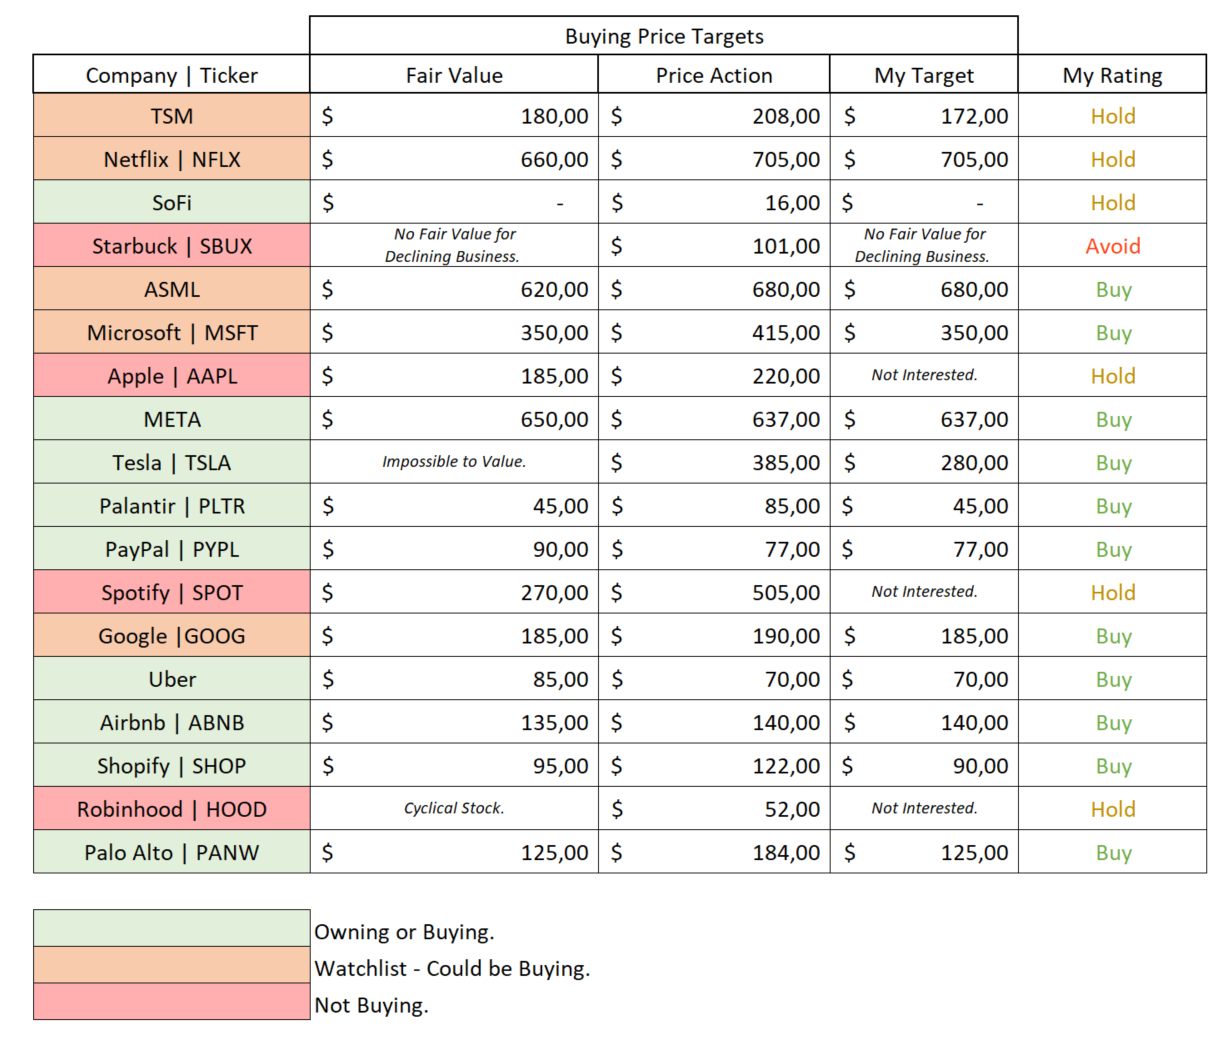
Task: Select the 'Airbnb | ABNB' cell
Action: click(x=172, y=722)
